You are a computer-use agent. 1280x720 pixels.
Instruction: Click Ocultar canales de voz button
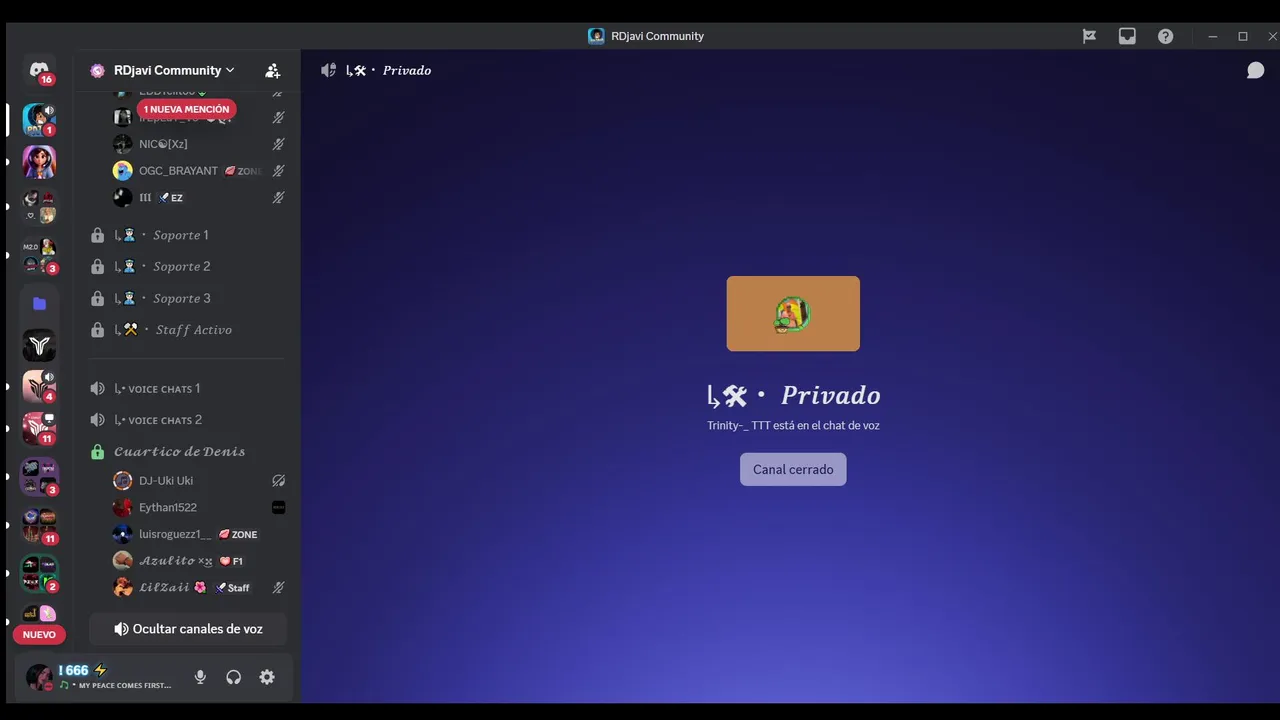(x=188, y=629)
